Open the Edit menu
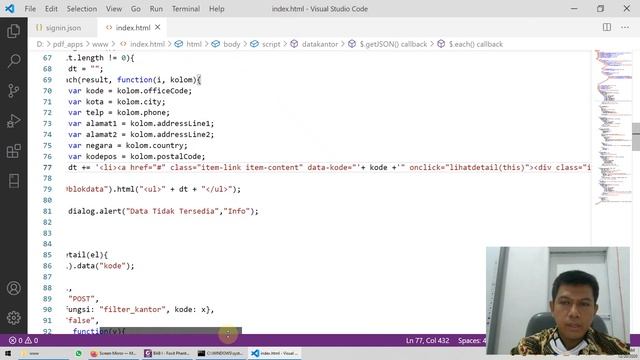640x360 pixels. (x=51, y=9)
